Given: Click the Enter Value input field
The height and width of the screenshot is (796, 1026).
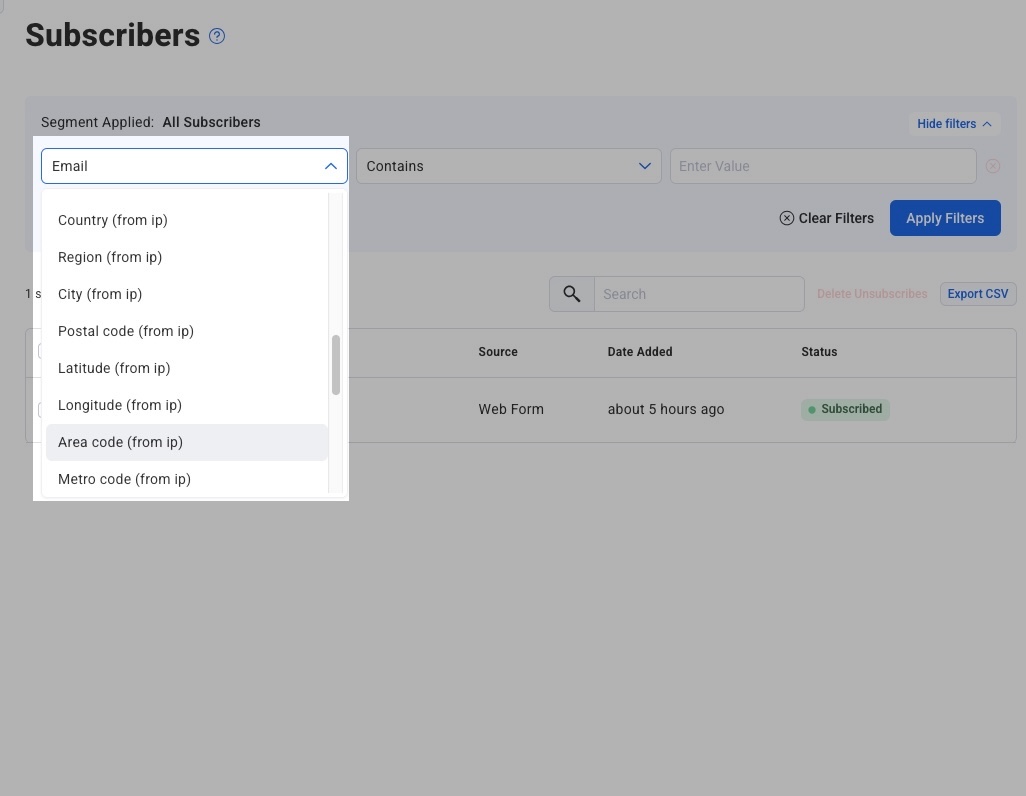Looking at the screenshot, I should pos(822,166).
